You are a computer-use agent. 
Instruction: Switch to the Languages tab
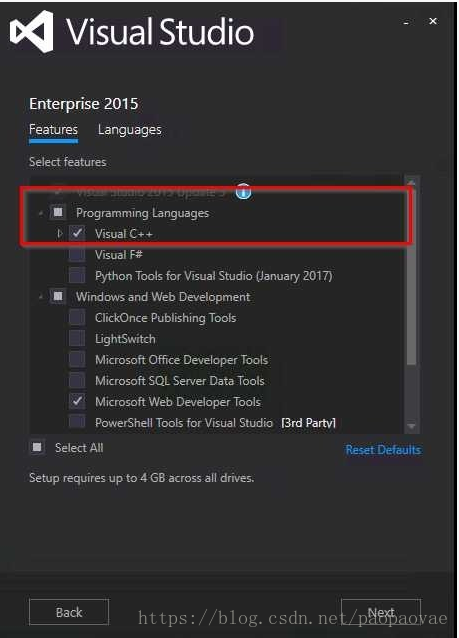[x=129, y=130]
